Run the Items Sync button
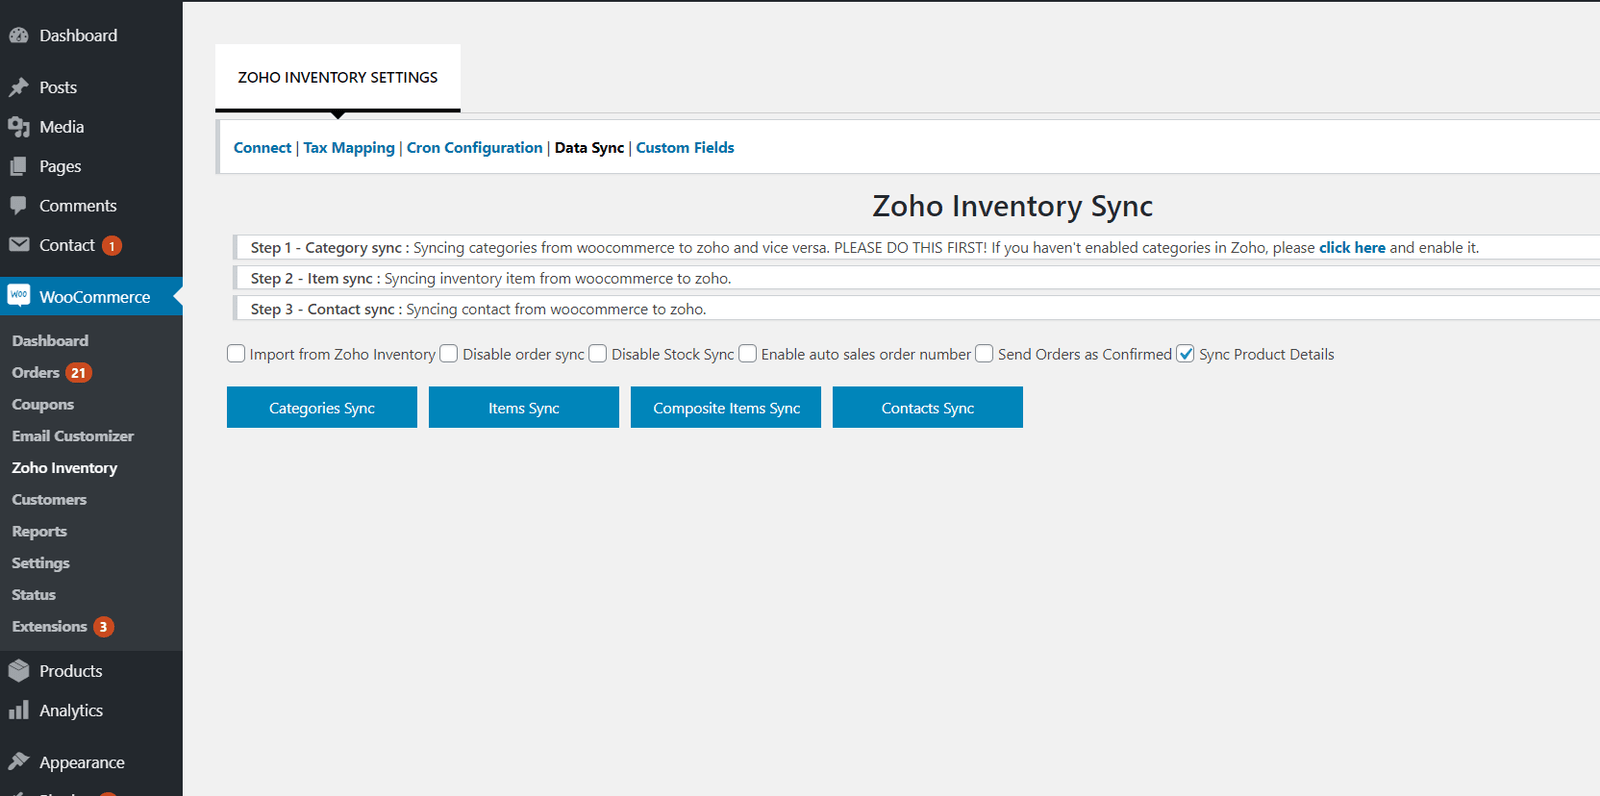 point(524,407)
